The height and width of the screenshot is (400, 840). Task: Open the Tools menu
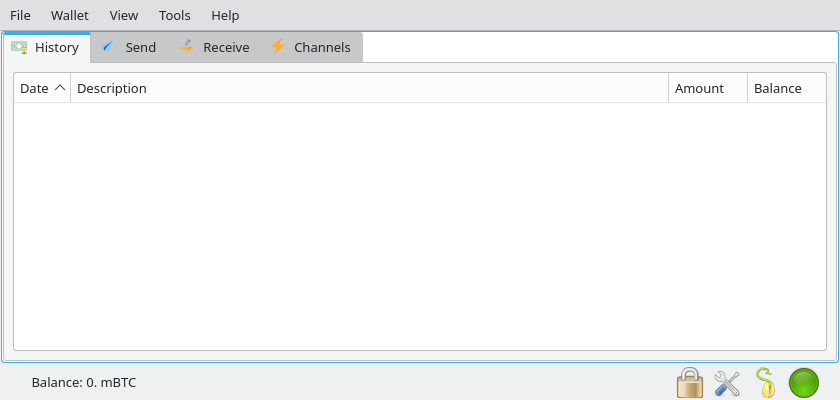(x=175, y=15)
